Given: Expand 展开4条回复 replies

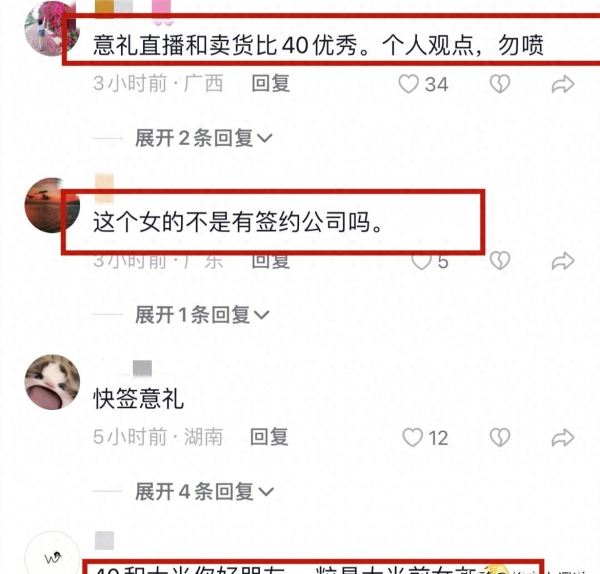Looking at the screenshot, I should (204, 491).
